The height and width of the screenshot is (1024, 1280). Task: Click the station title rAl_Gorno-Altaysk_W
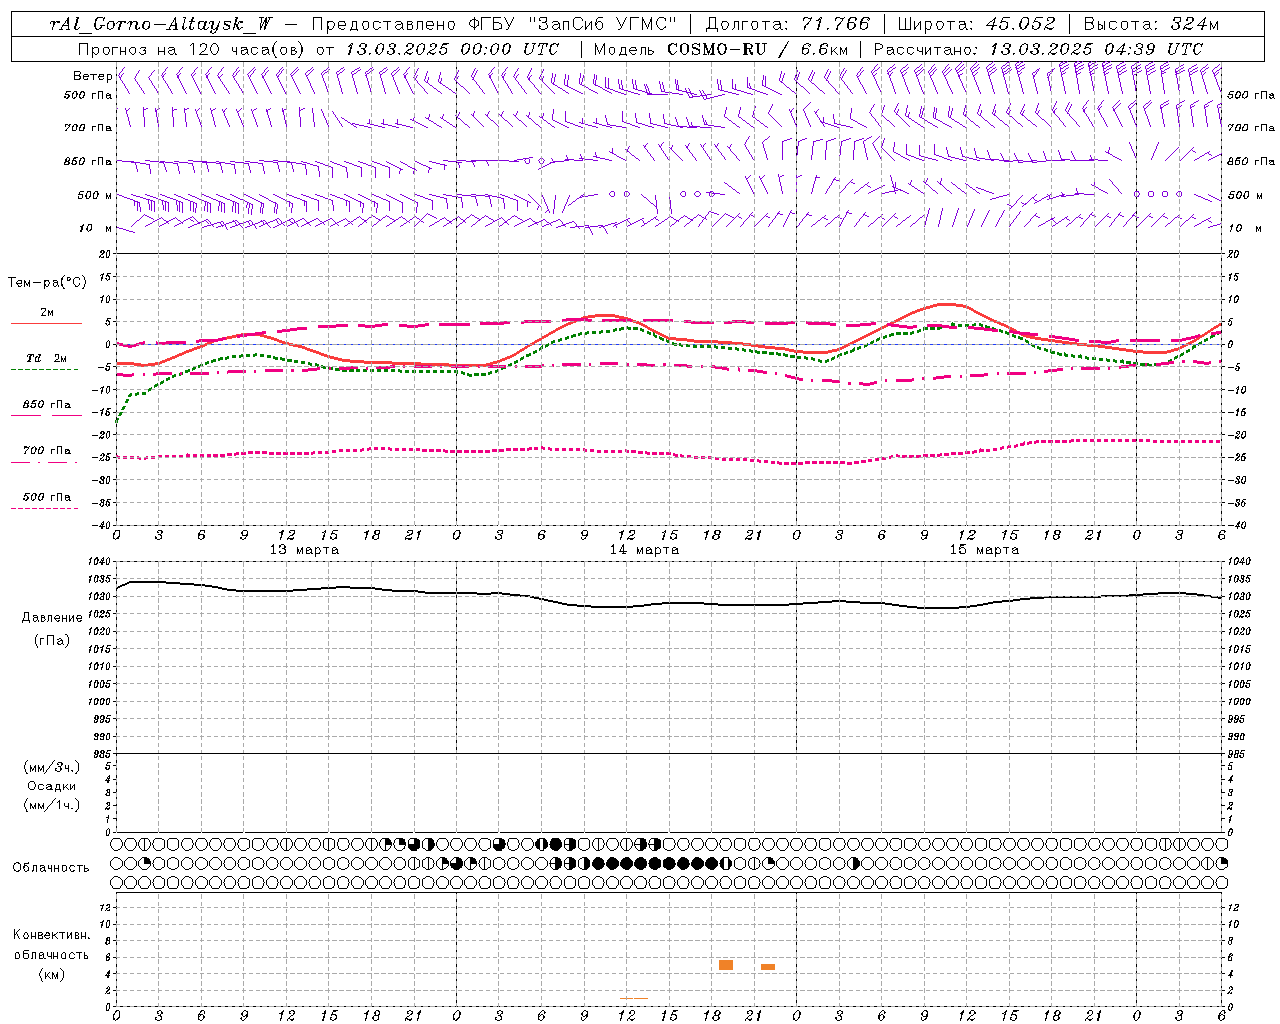[x=161, y=24]
